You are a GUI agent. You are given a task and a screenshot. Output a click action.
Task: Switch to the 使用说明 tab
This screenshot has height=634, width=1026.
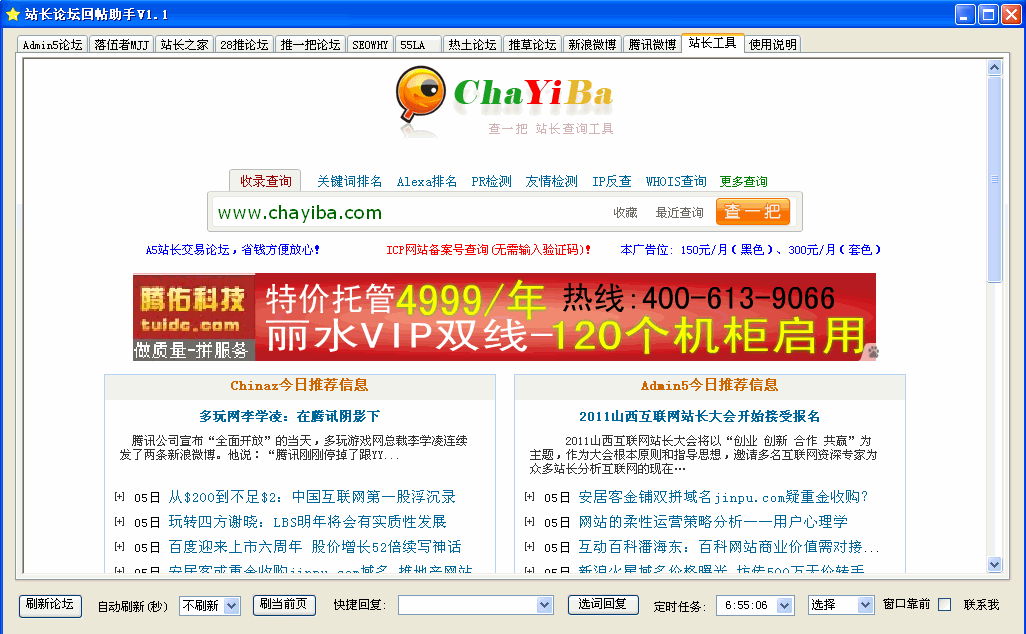(773, 44)
